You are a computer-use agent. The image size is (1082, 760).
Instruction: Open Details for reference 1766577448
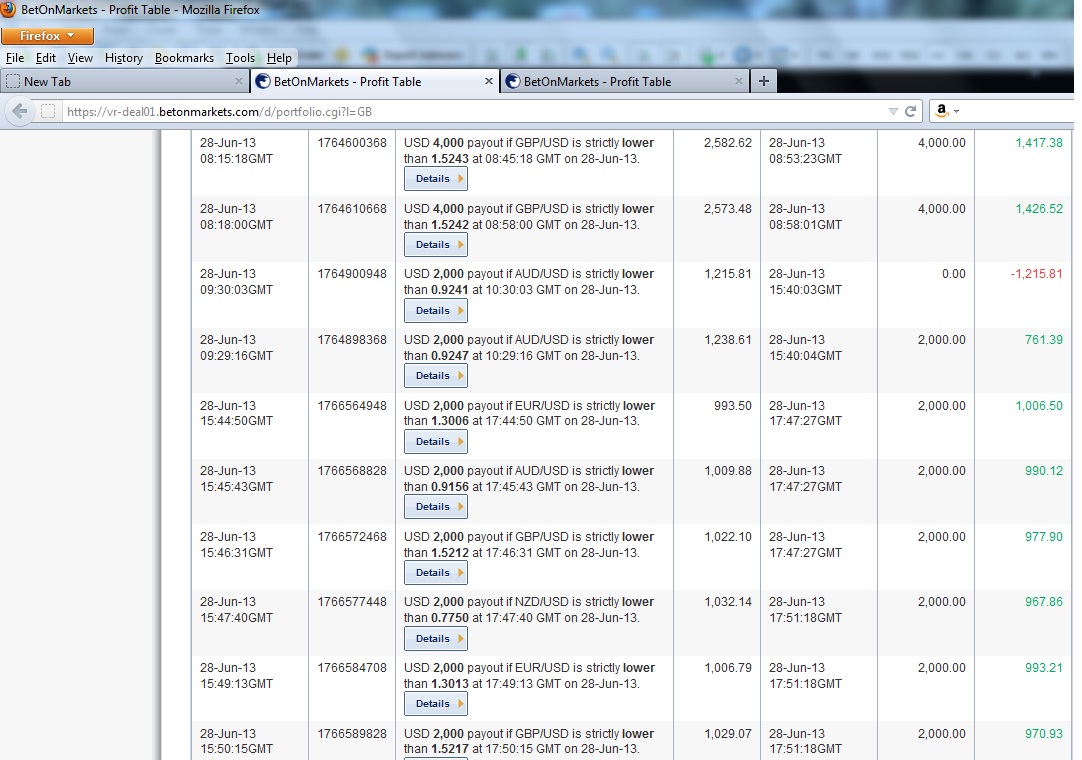click(435, 639)
